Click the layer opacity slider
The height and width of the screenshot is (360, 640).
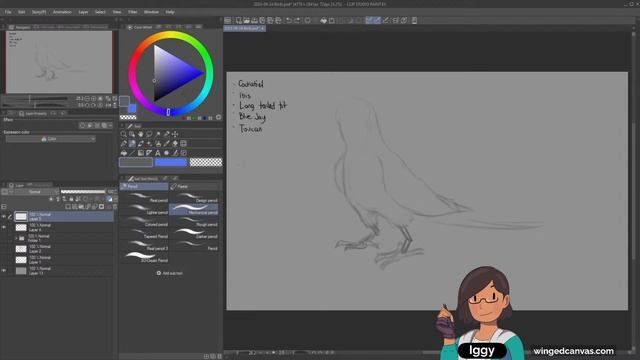(x=83, y=191)
